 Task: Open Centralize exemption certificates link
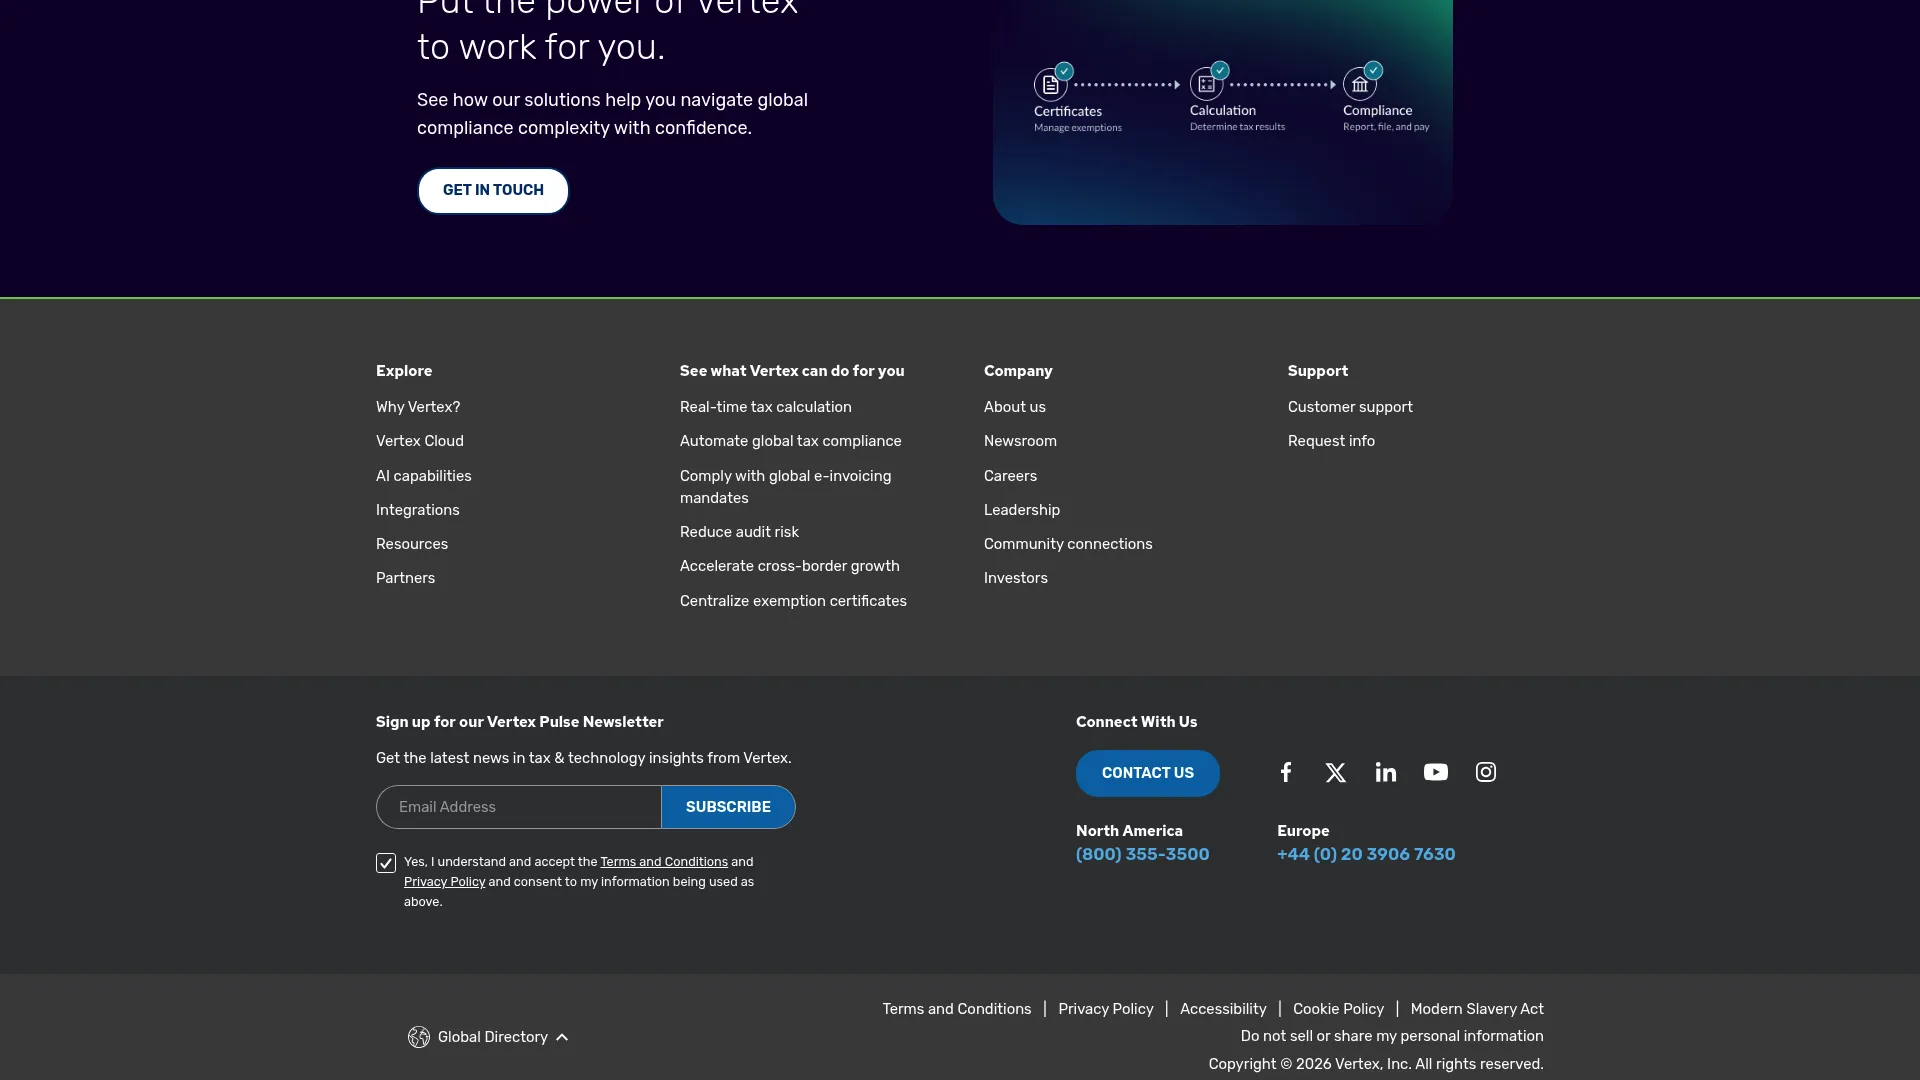coord(794,601)
